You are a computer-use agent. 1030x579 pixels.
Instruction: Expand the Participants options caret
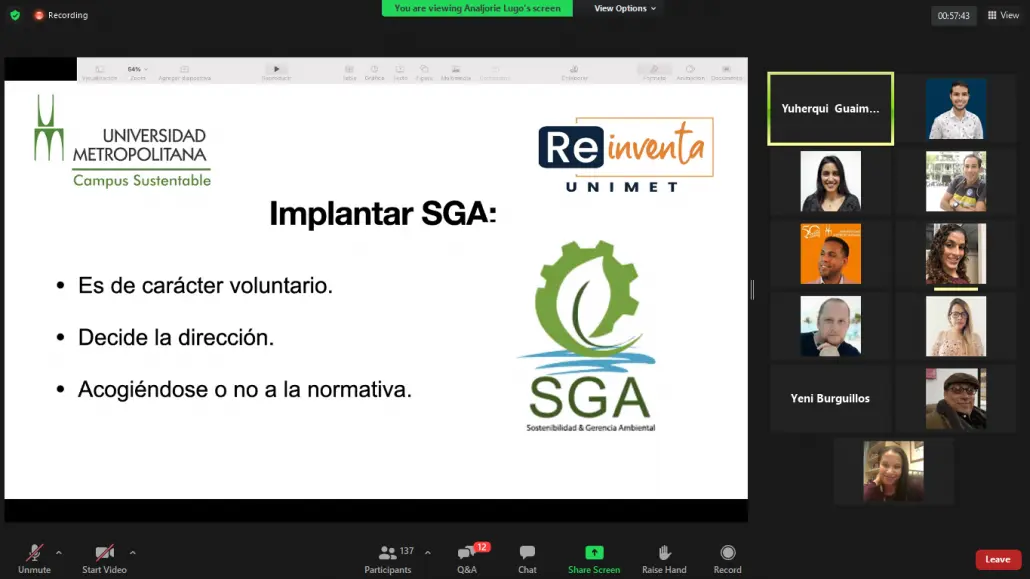tap(428, 553)
